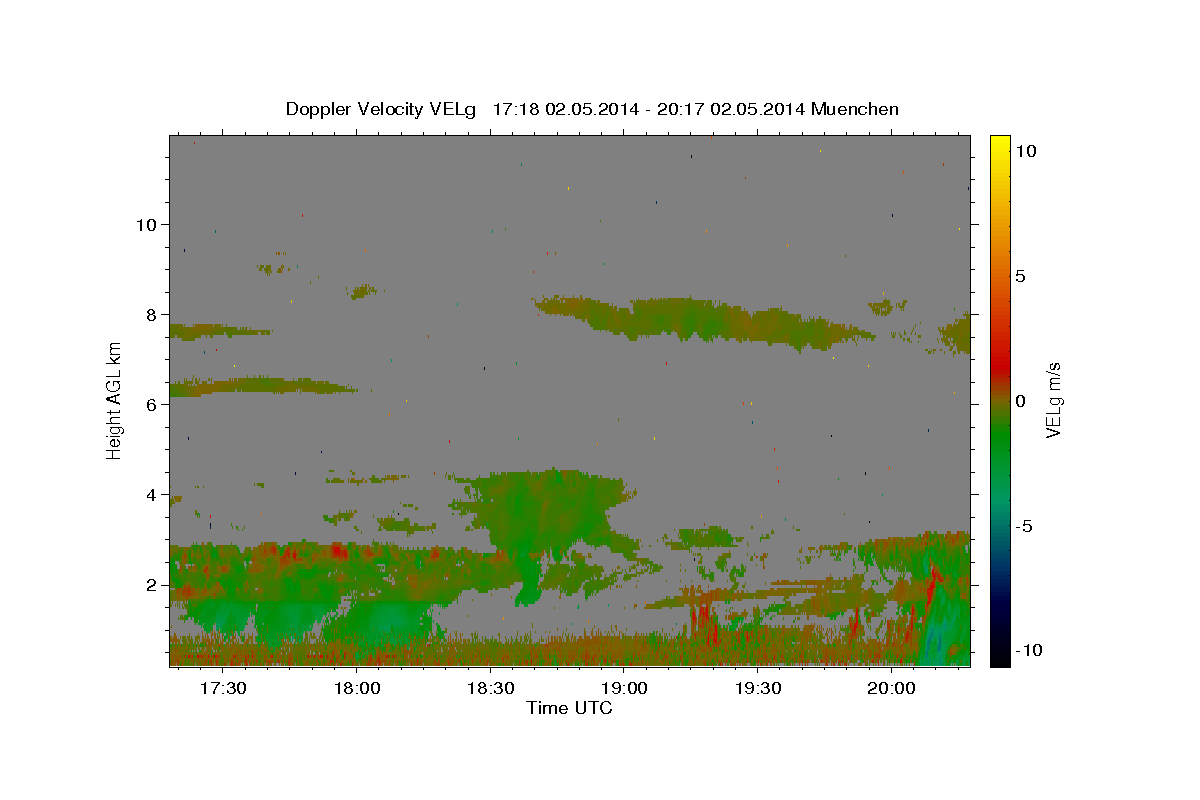This screenshot has width=1200, height=800.
Task: Click the yellow top of the colorbar
Action: (999, 145)
